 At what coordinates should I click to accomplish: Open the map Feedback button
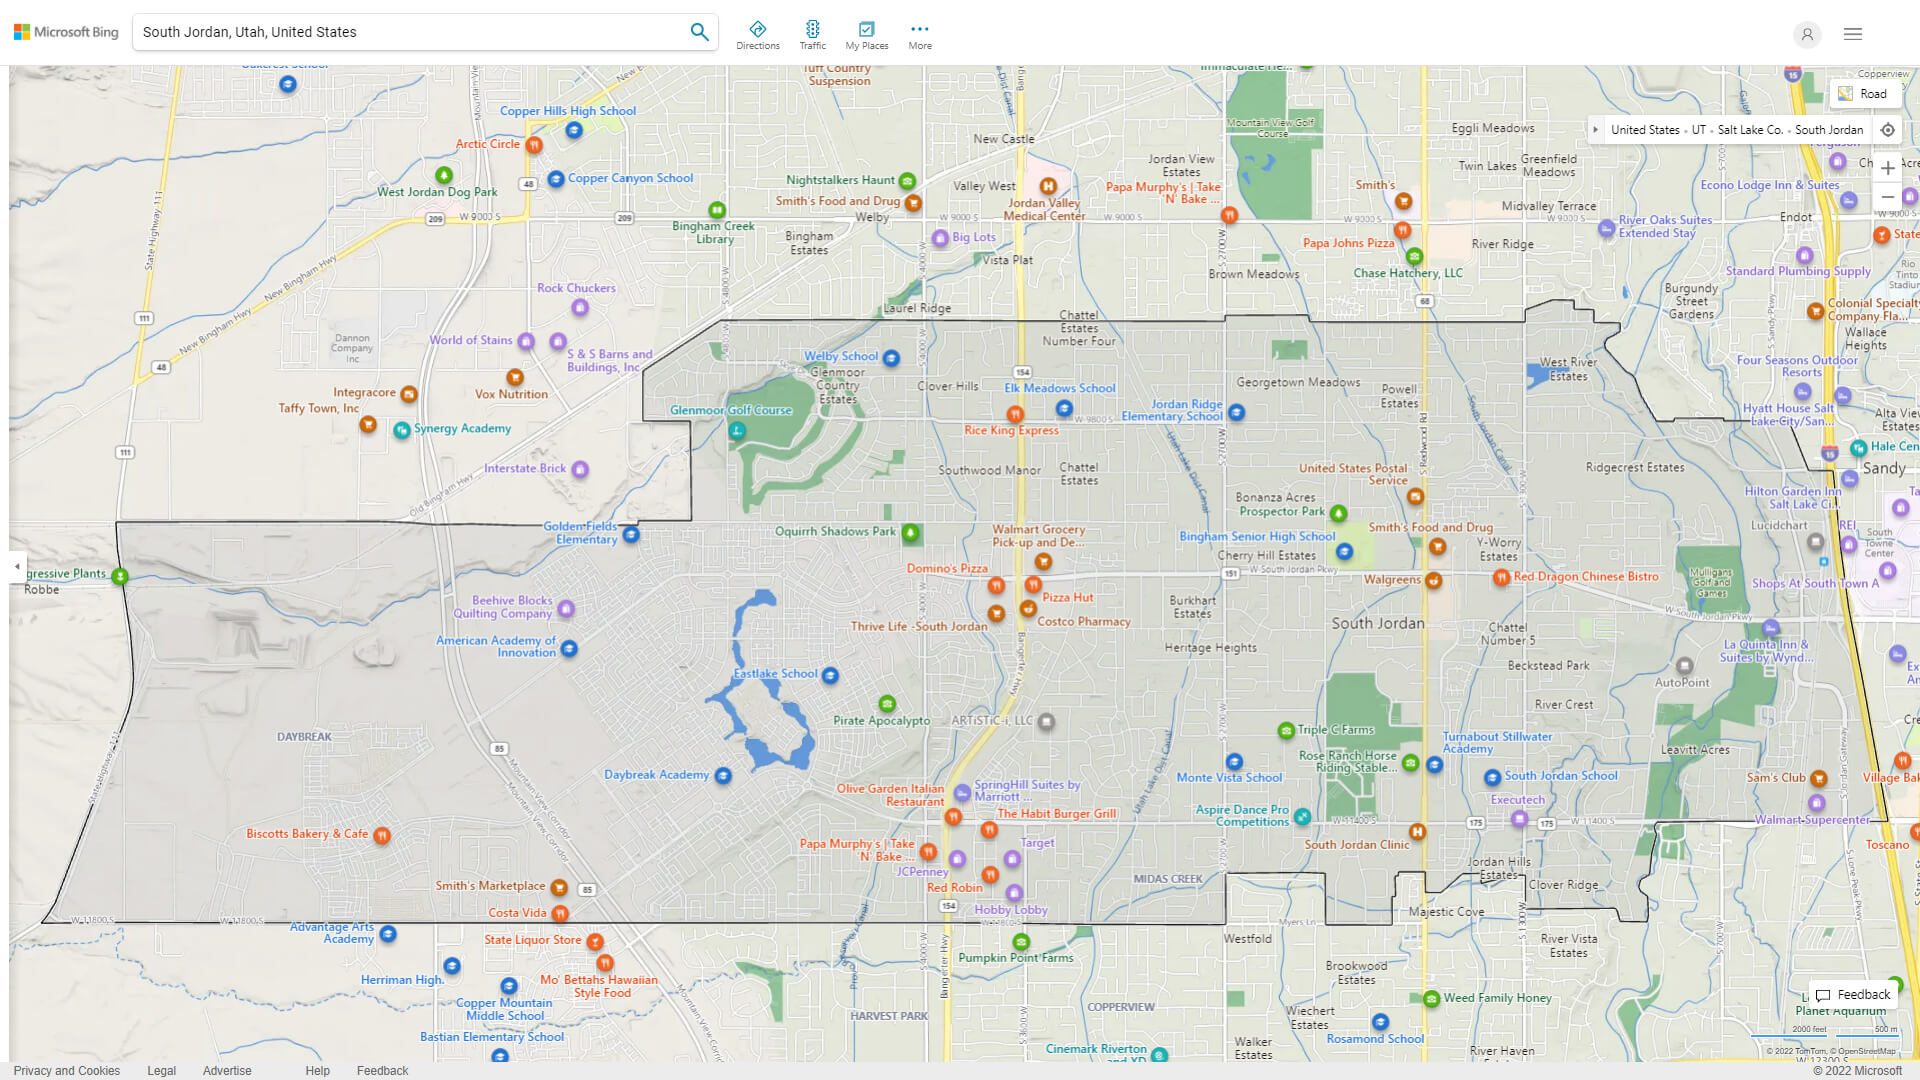coord(1853,994)
